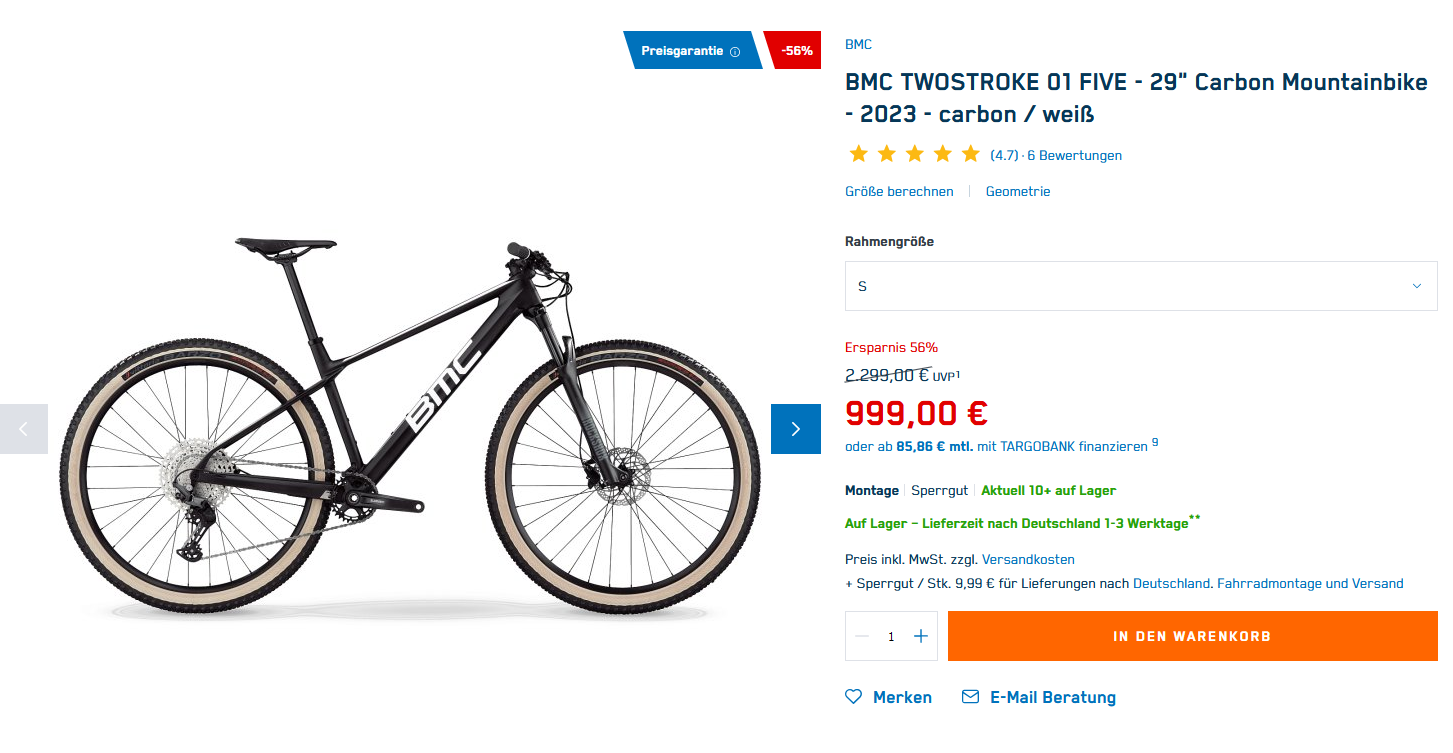Click the info icon on Preisgarantie badge

(735, 52)
